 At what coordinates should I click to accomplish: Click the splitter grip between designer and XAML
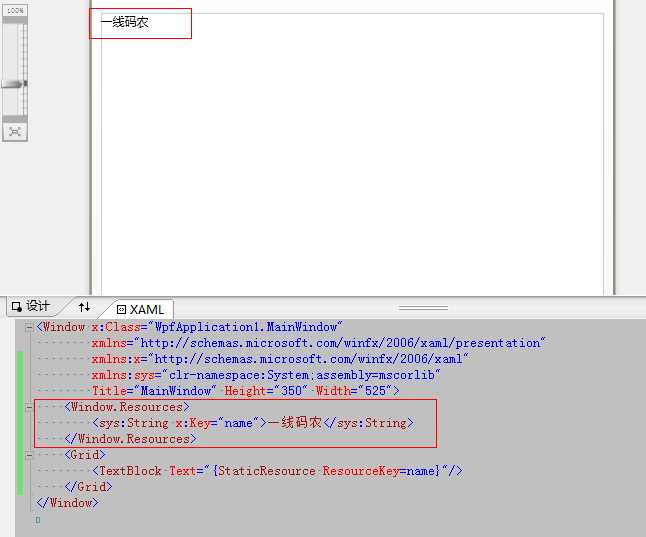[423, 308]
